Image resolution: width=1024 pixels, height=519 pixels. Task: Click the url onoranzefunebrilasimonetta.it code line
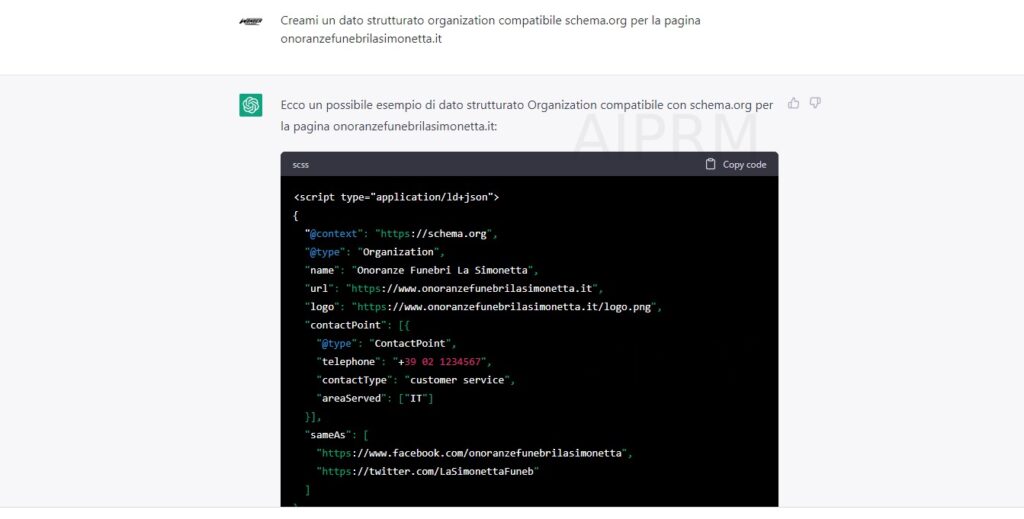(x=454, y=289)
